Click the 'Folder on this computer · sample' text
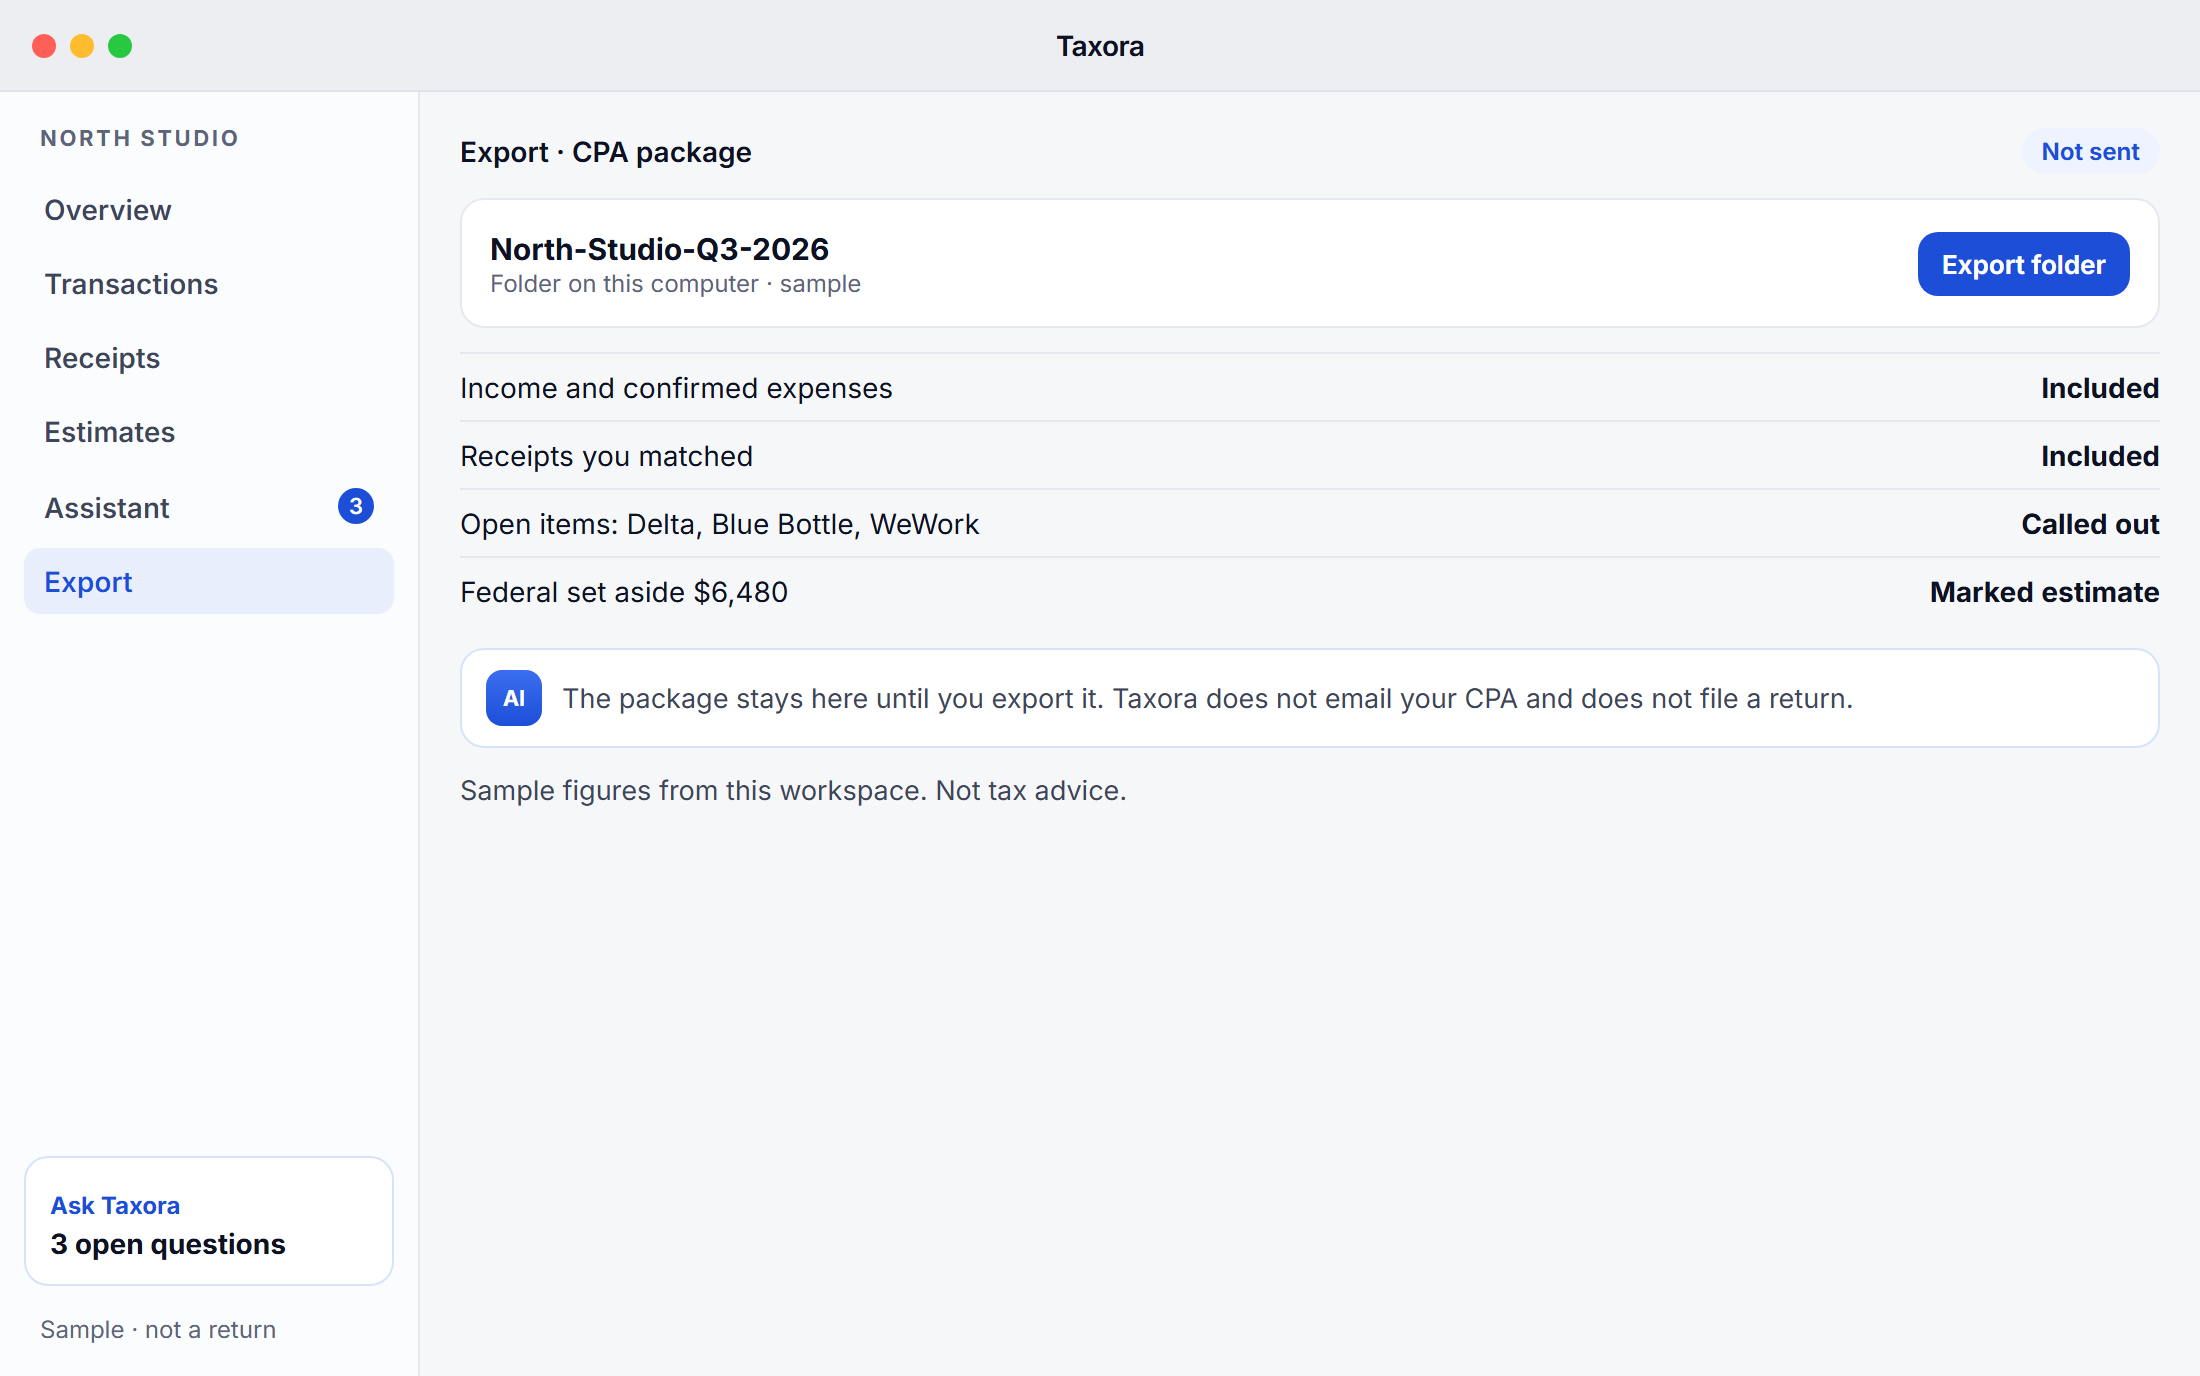The width and height of the screenshot is (2200, 1376). pos(675,284)
